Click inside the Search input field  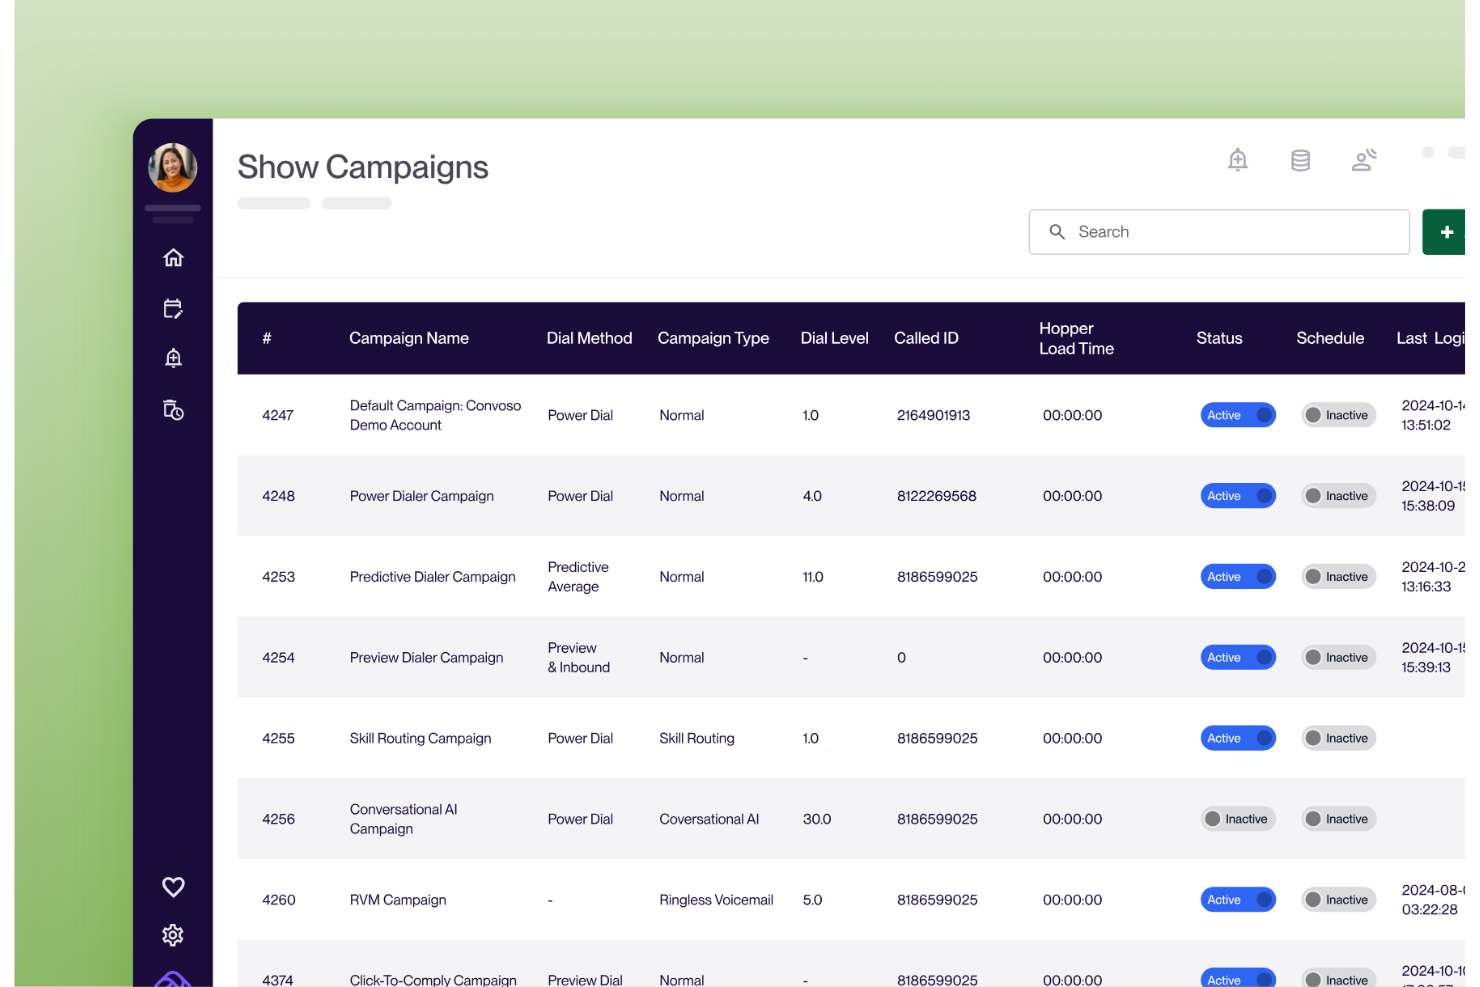coord(1200,231)
